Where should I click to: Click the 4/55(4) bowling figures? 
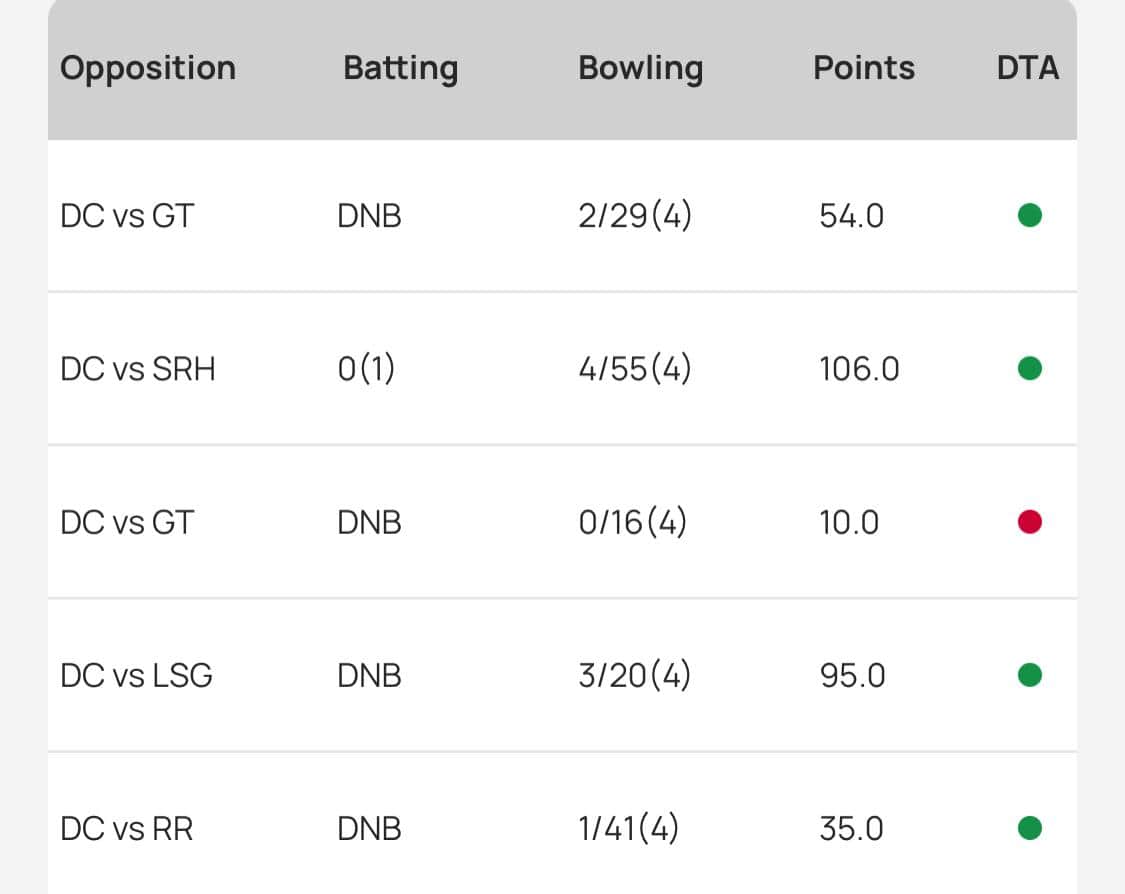635,370
